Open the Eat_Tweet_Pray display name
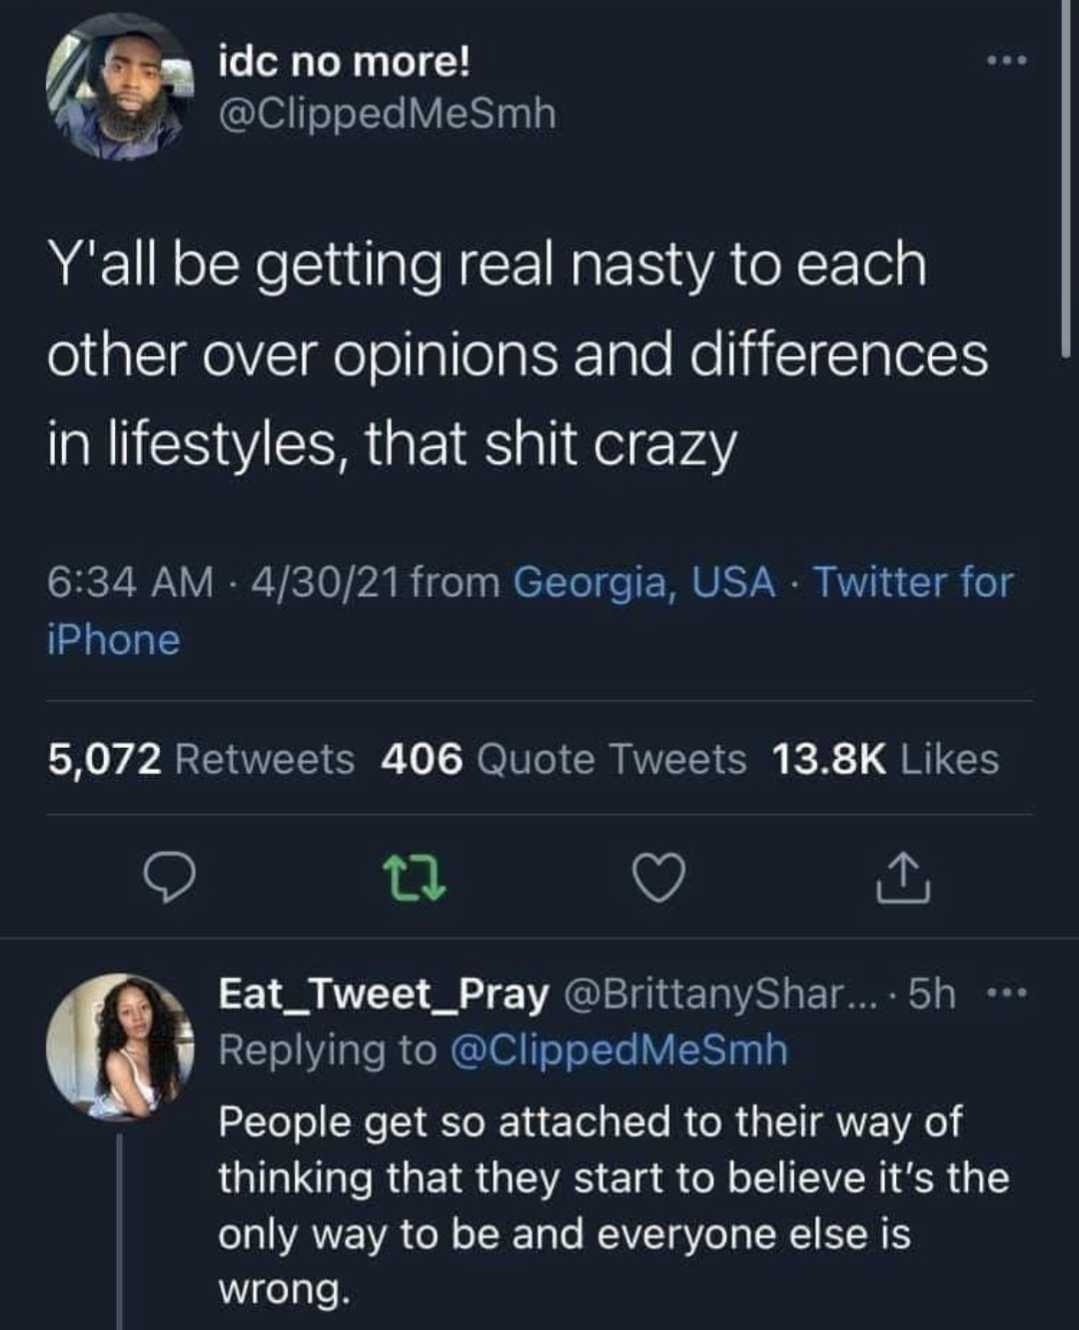This screenshot has height=1330, width=1079. pyautogui.click(x=384, y=994)
